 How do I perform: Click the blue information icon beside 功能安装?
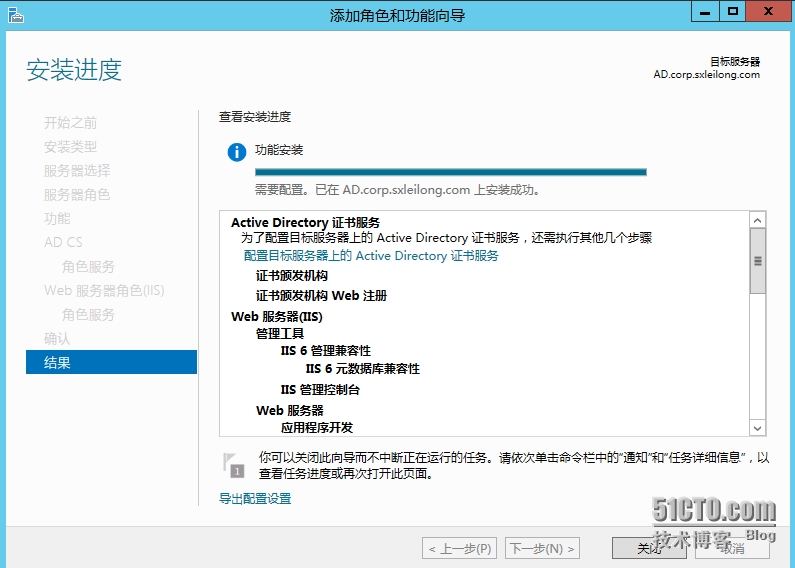pos(237,152)
